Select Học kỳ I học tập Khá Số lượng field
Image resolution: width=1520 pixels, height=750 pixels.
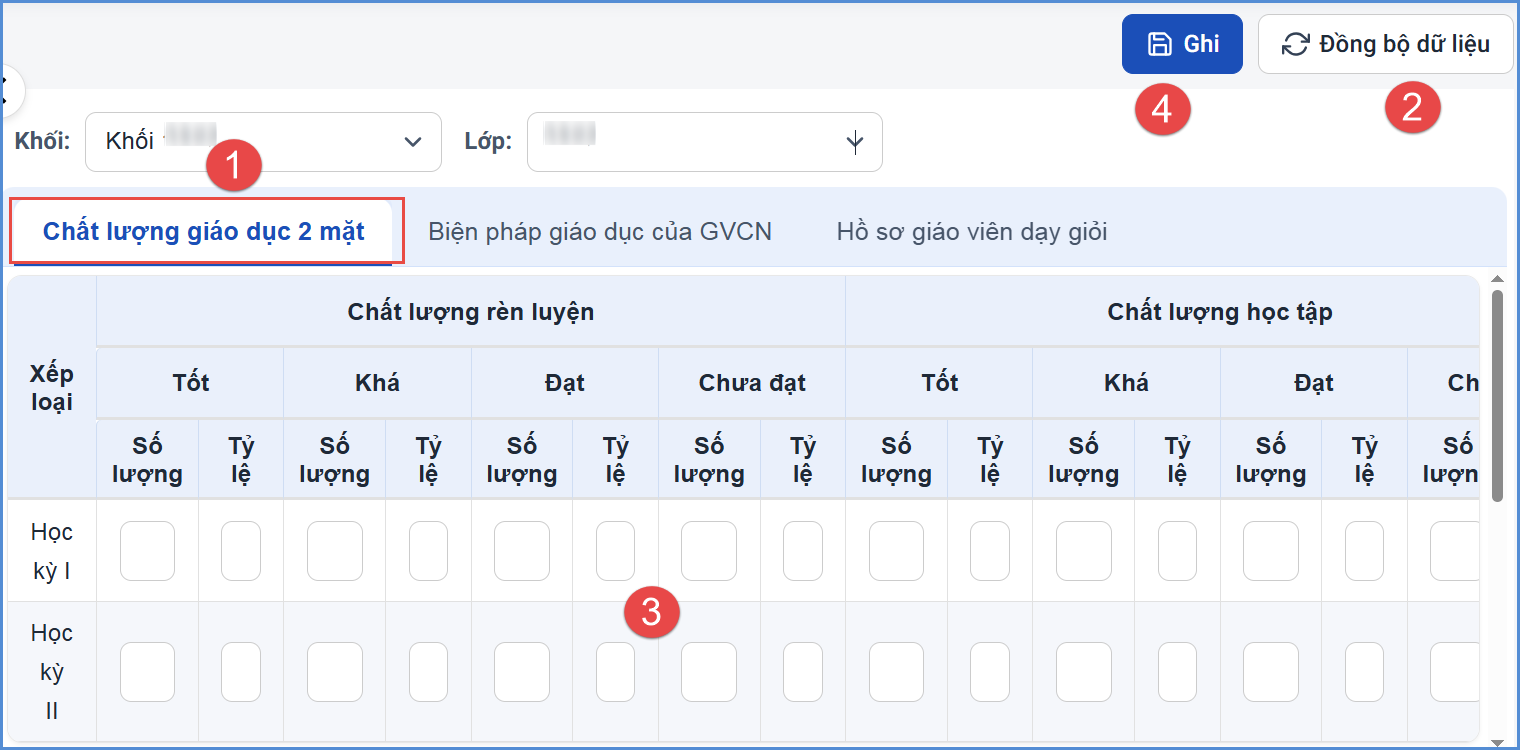click(1084, 551)
